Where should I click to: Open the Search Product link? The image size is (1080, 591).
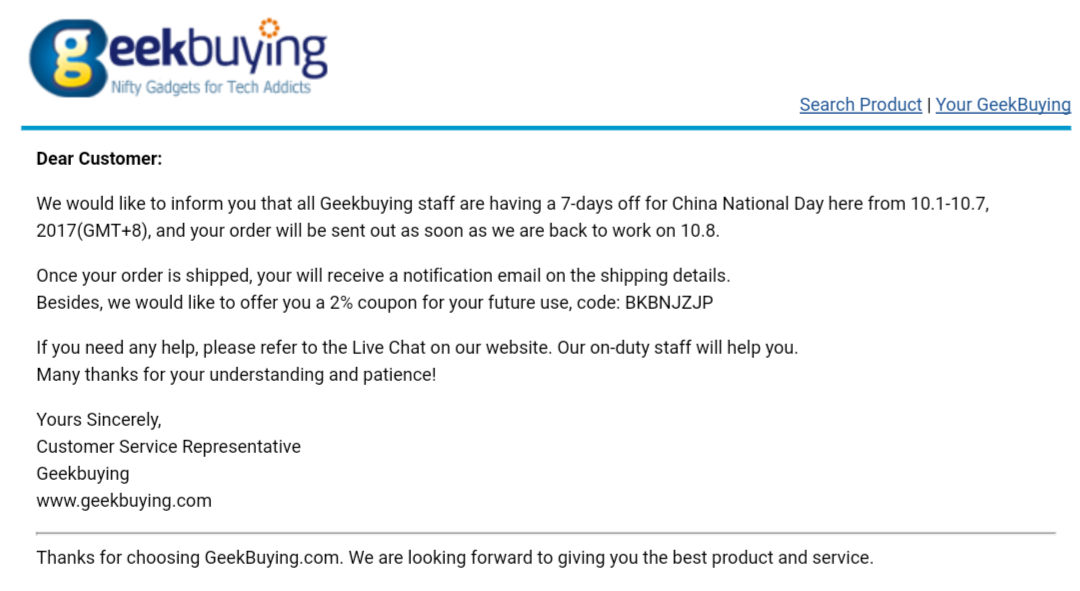coord(860,105)
